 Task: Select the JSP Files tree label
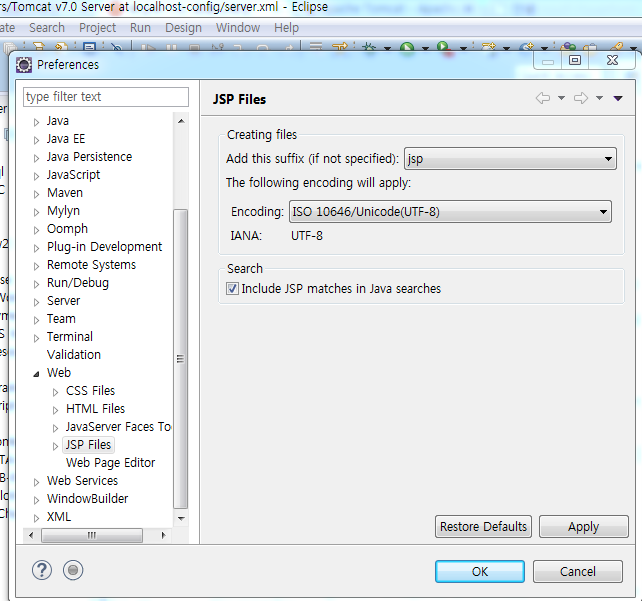click(88, 445)
